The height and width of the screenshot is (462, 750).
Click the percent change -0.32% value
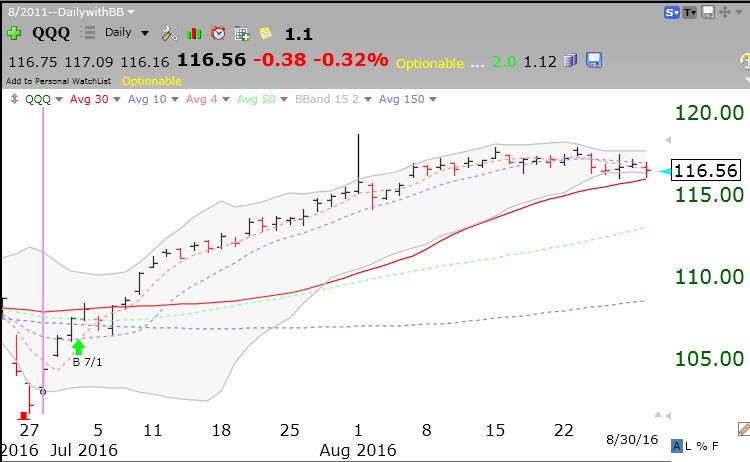click(x=351, y=60)
